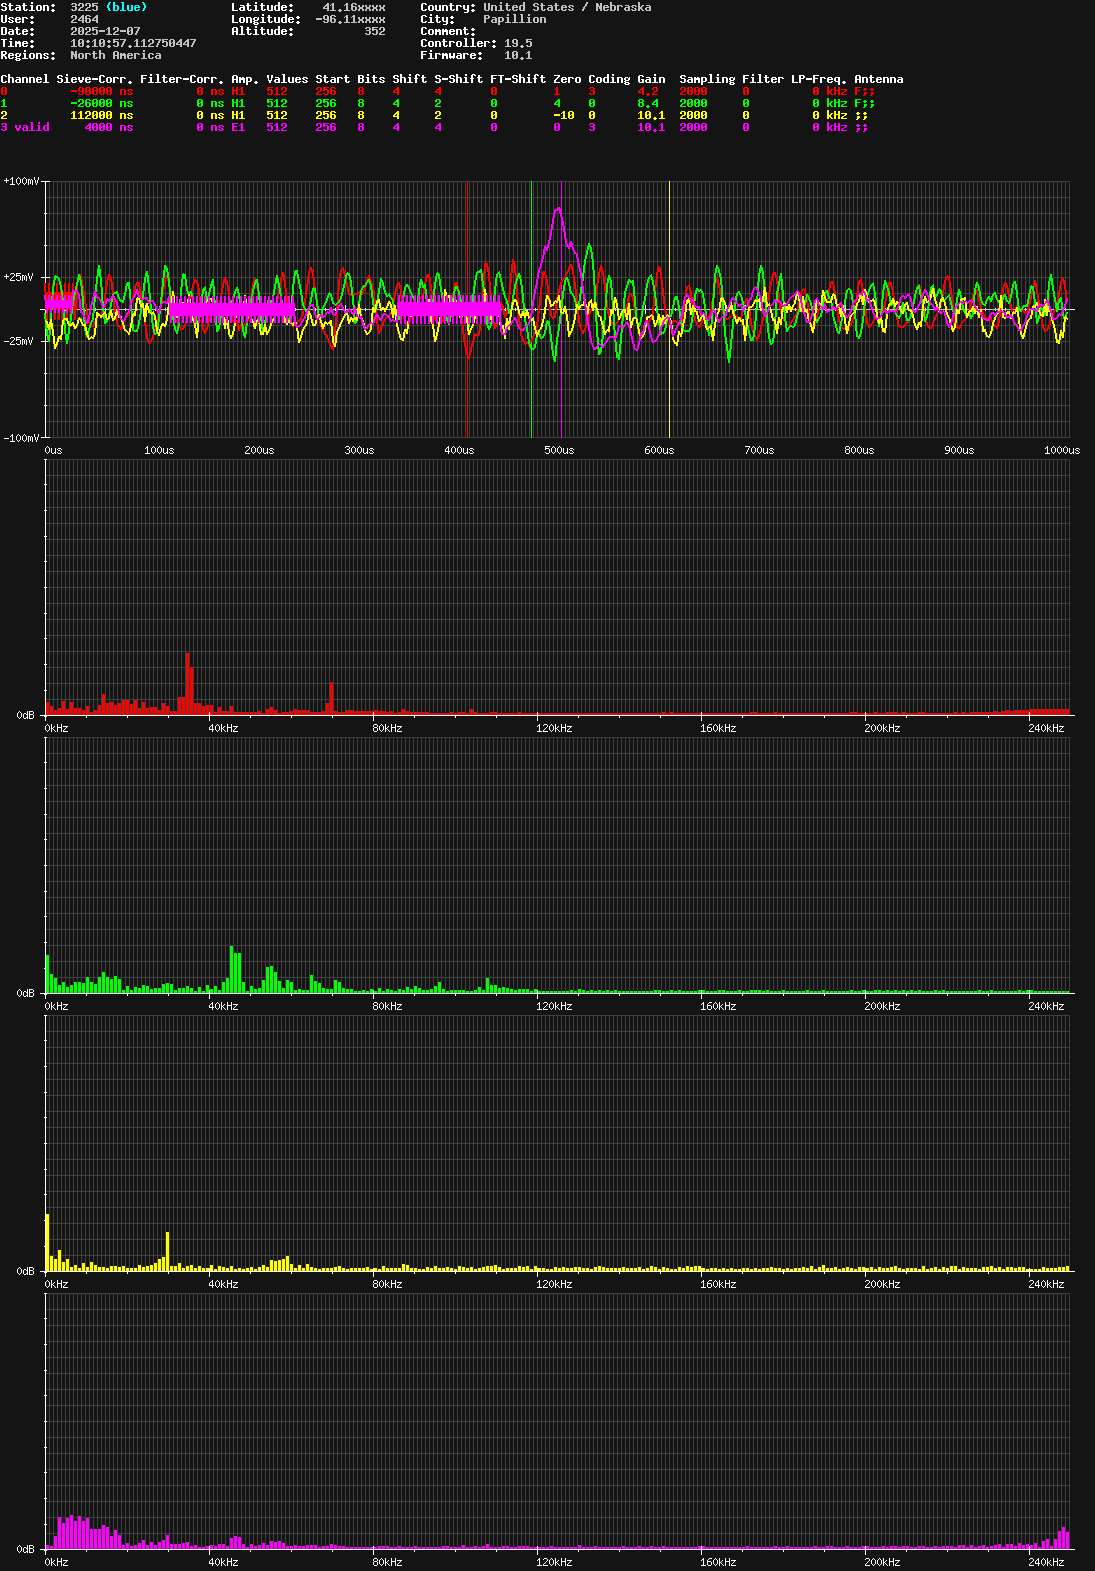Image resolution: width=1095 pixels, height=1571 pixels.
Task: Select the station number "3225"
Action: (x=84, y=7)
